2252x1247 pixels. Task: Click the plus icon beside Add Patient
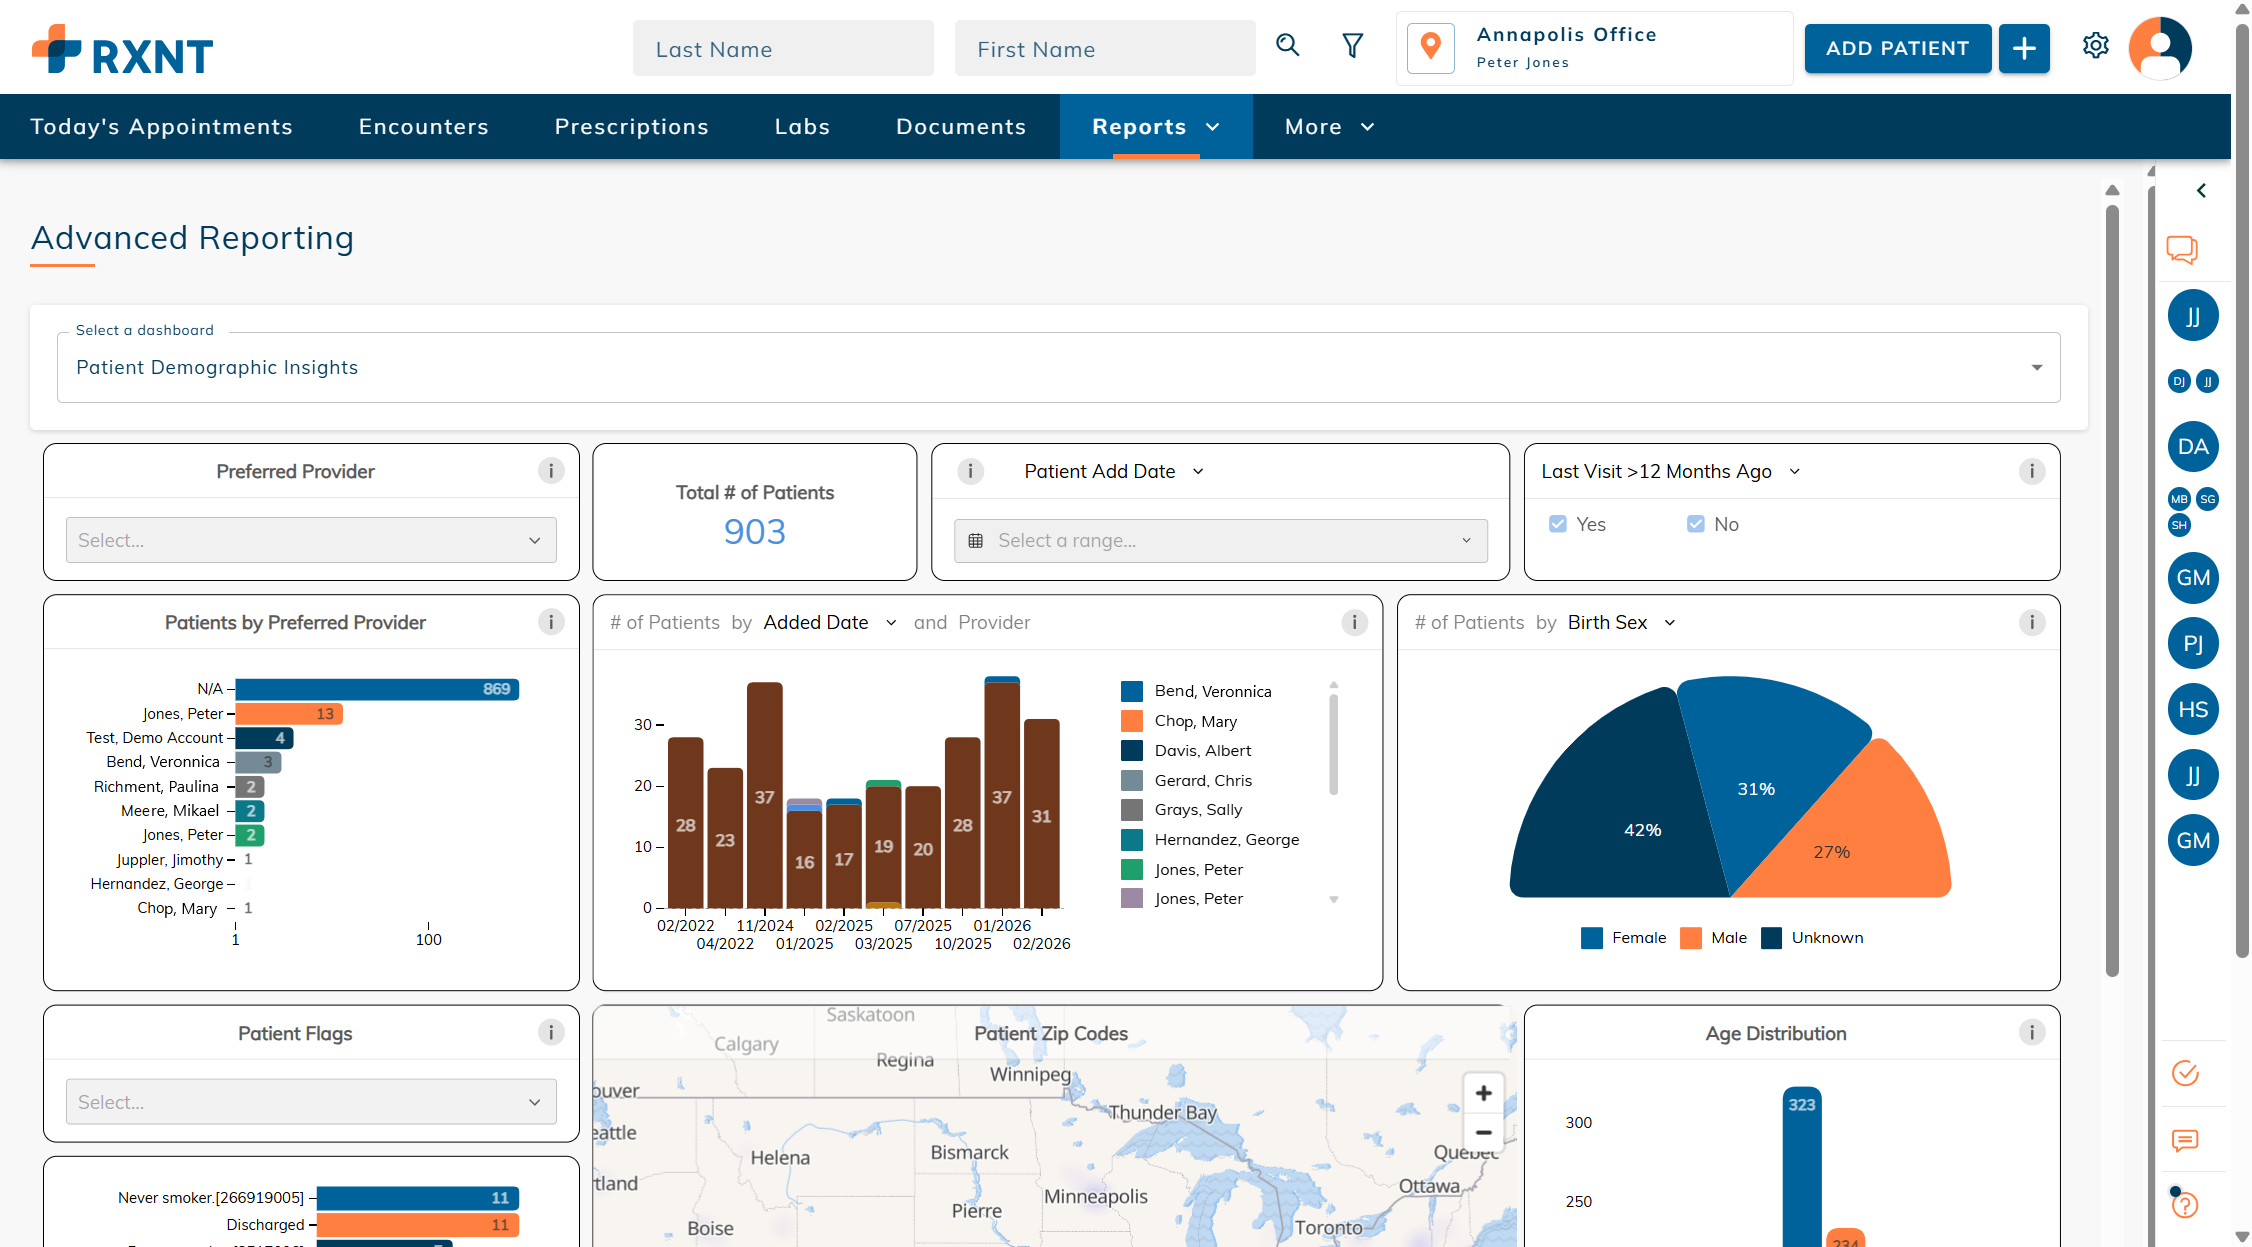click(x=2024, y=48)
